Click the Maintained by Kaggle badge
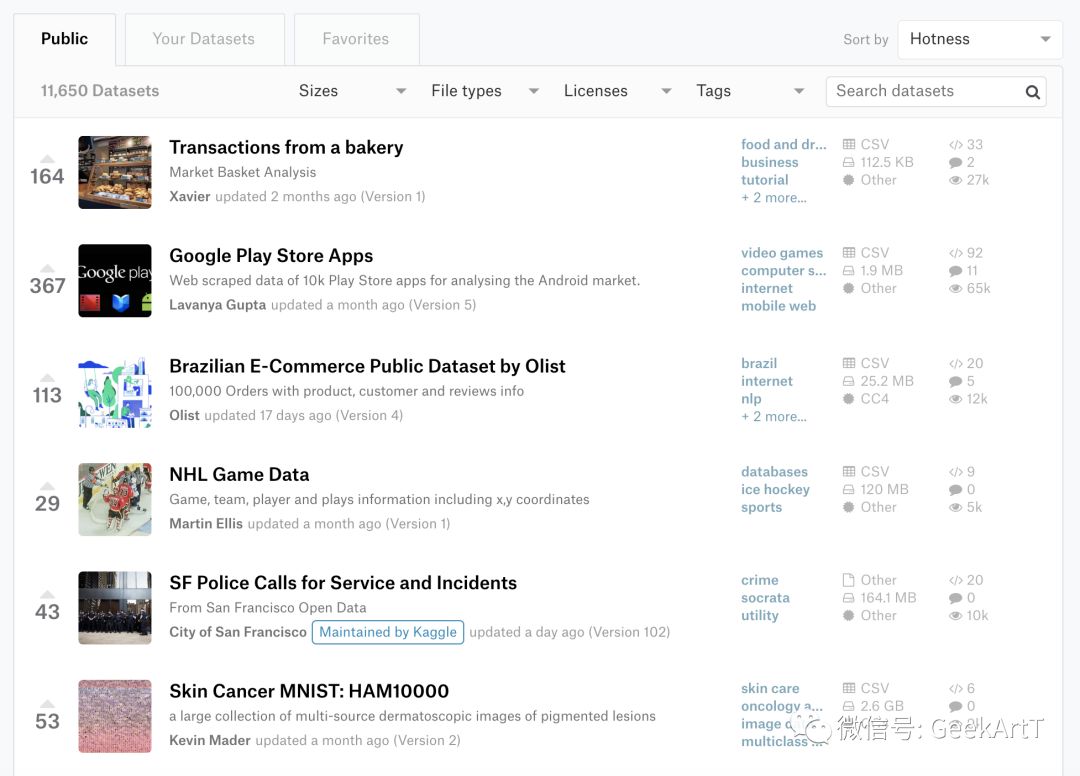The image size is (1080, 776). coord(388,632)
